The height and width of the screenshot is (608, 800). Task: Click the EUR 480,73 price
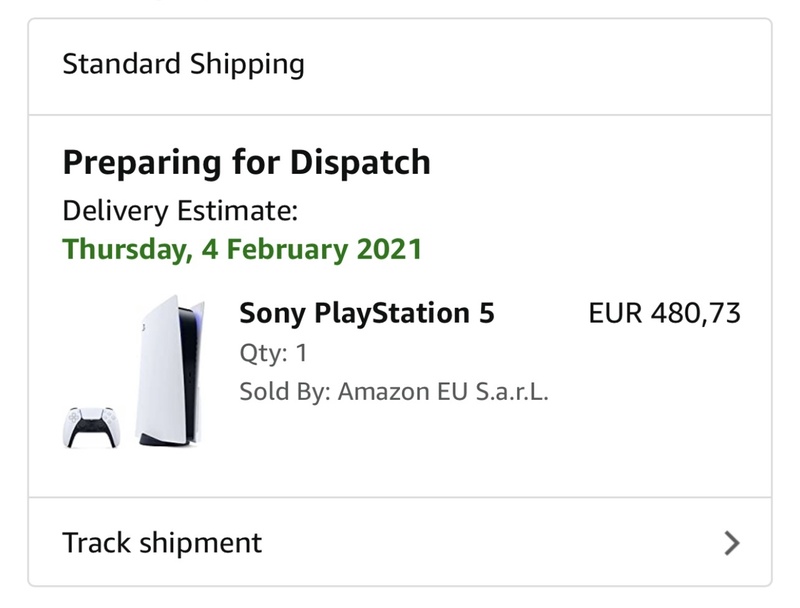point(664,314)
